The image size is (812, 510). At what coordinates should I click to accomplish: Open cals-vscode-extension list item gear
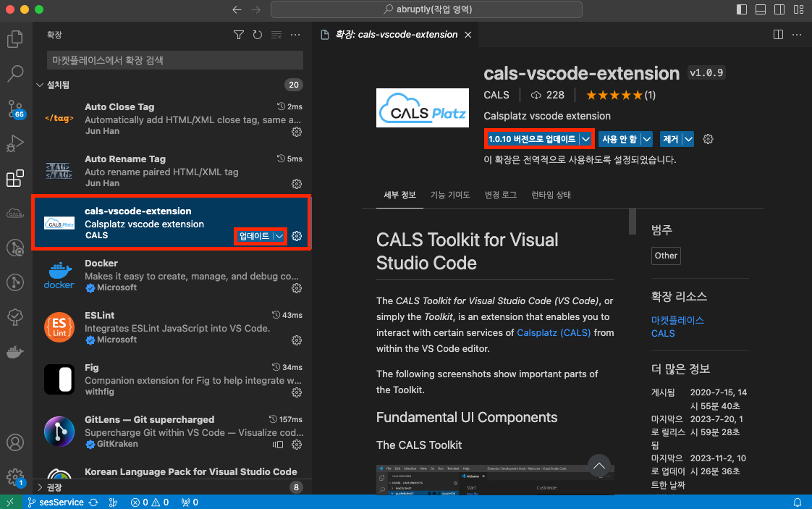297,236
